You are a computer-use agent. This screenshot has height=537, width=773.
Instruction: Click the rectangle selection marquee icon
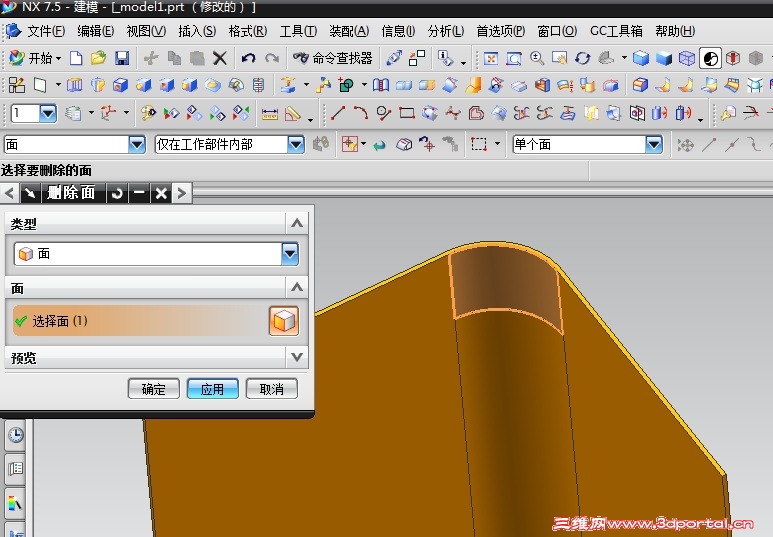point(479,144)
